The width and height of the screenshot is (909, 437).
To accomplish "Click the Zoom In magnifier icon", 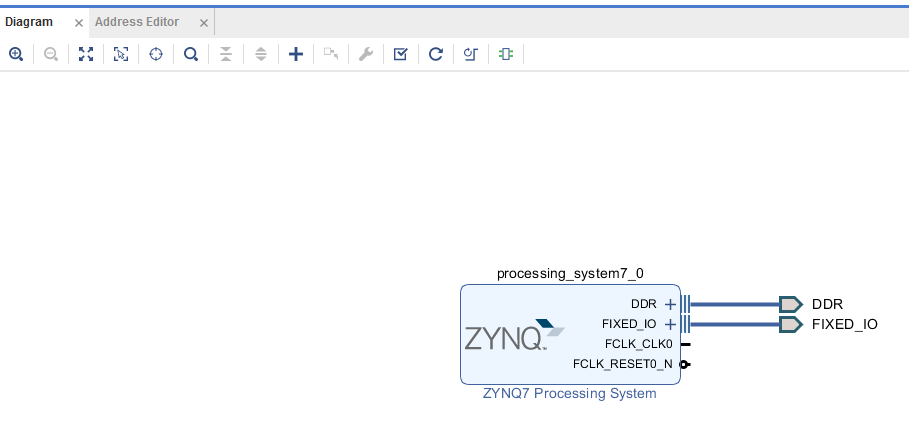I will click(x=16, y=54).
